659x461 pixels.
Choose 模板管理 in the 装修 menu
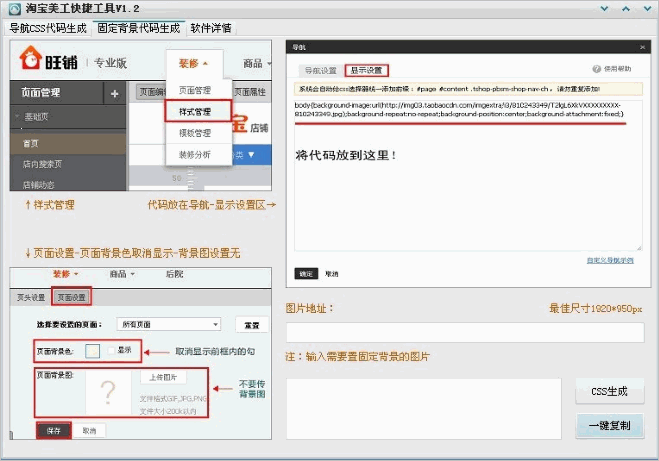click(195, 133)
